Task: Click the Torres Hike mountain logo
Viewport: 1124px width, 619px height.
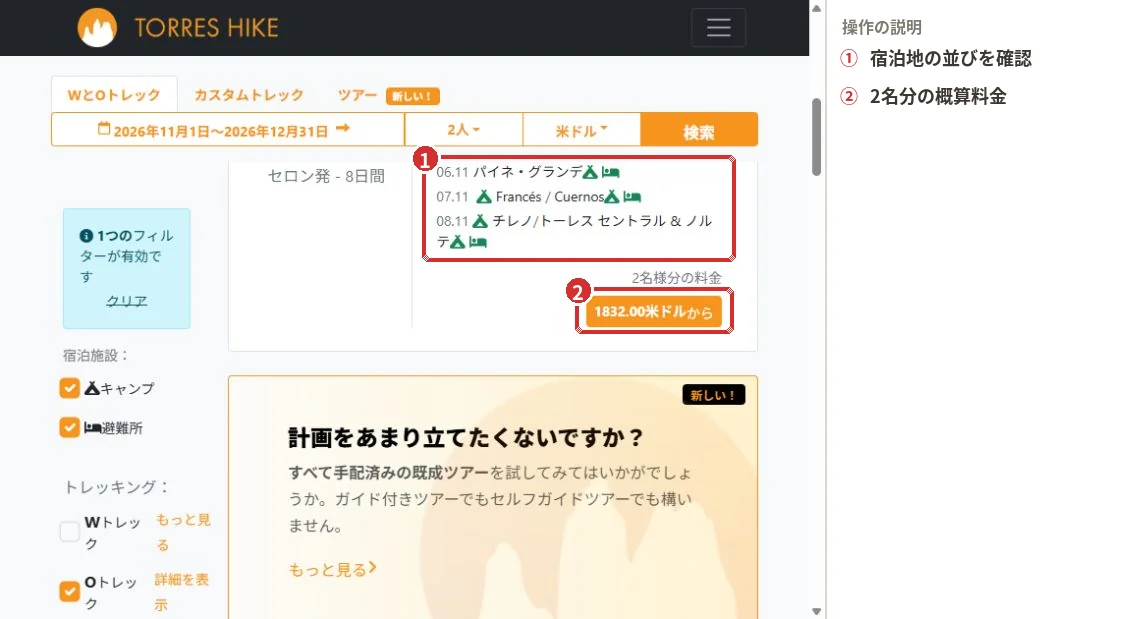Action: (x=97, y=27)
